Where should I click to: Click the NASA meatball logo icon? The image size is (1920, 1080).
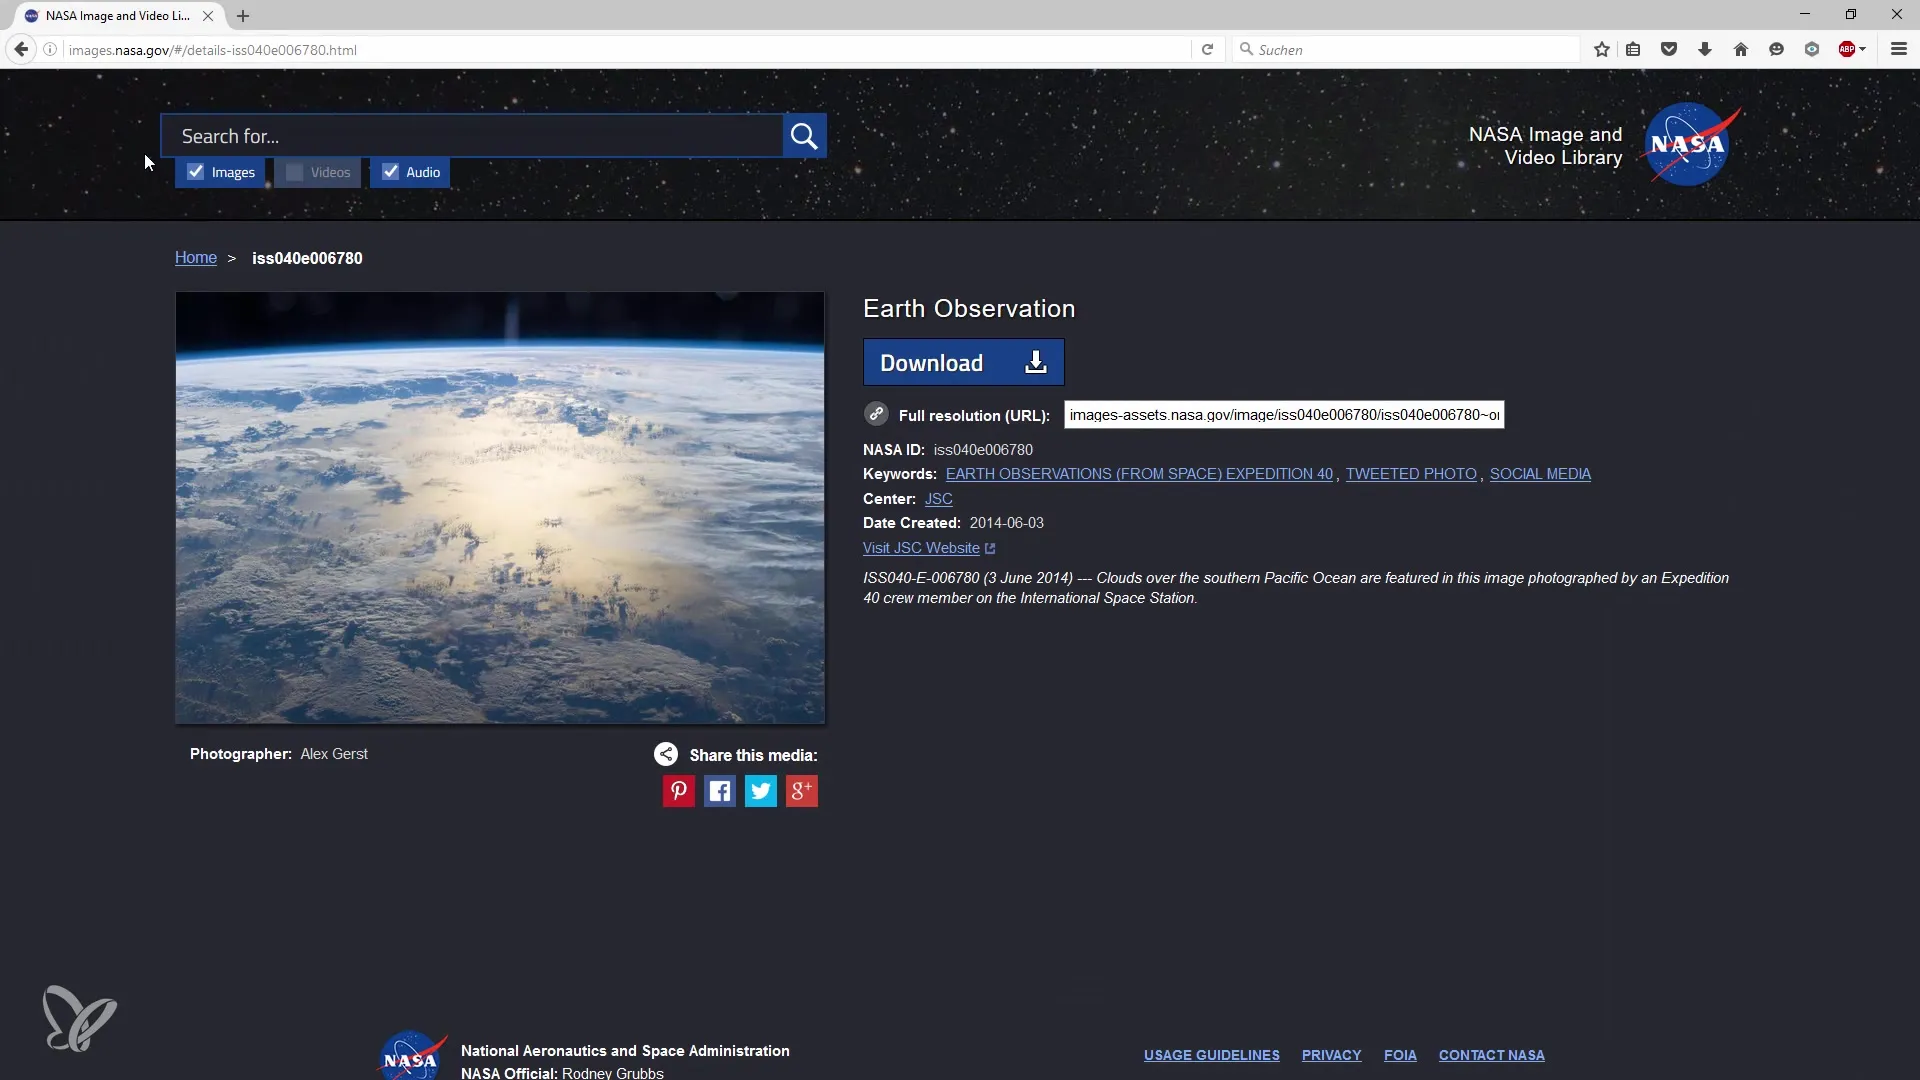1691,144
